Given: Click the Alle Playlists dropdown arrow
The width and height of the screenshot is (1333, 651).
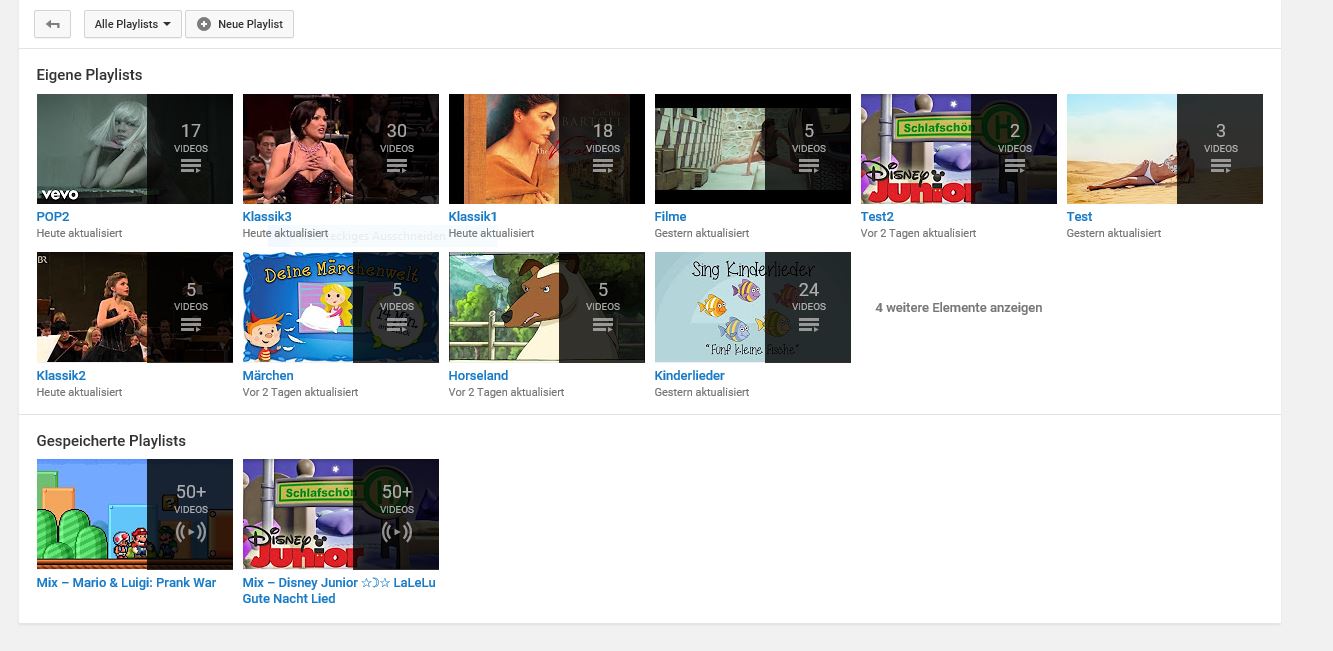Looking at the screenshot, I should pyautogui.click(x=166, y=24).
